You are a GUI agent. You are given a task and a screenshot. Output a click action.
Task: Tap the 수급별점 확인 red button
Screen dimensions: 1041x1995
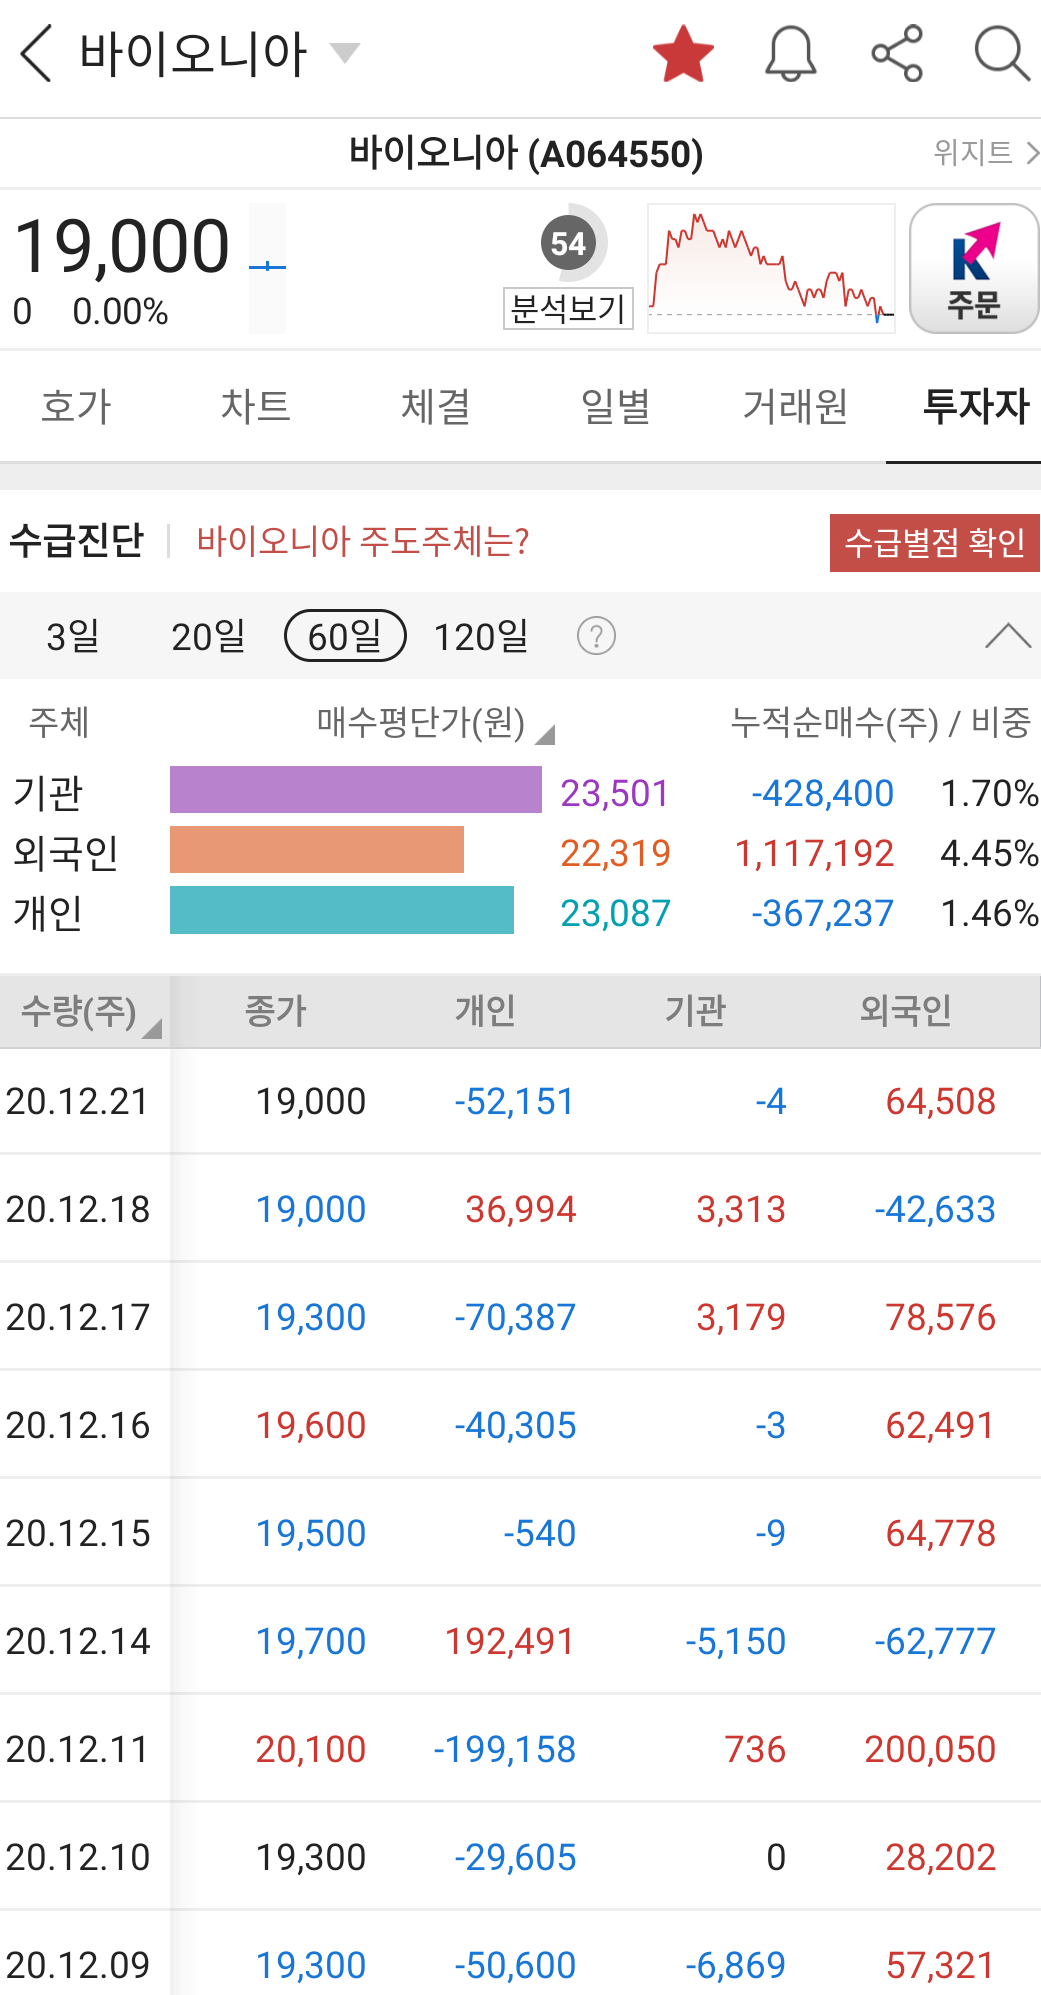coord(935,543)
